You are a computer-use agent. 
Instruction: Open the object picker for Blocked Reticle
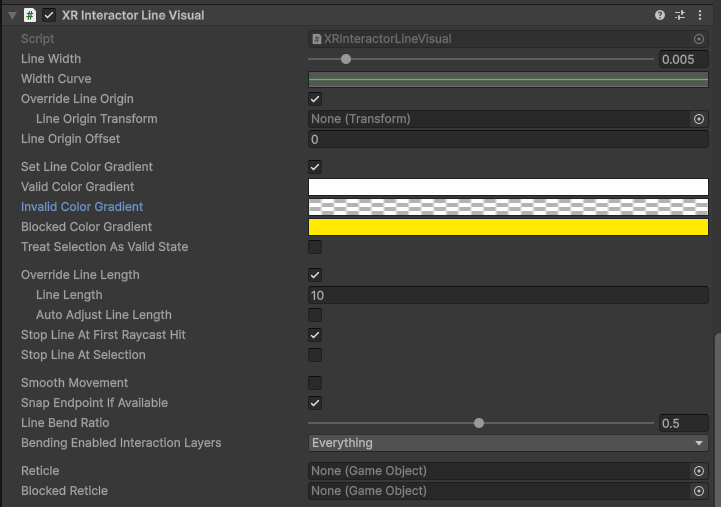coord(699,491)
